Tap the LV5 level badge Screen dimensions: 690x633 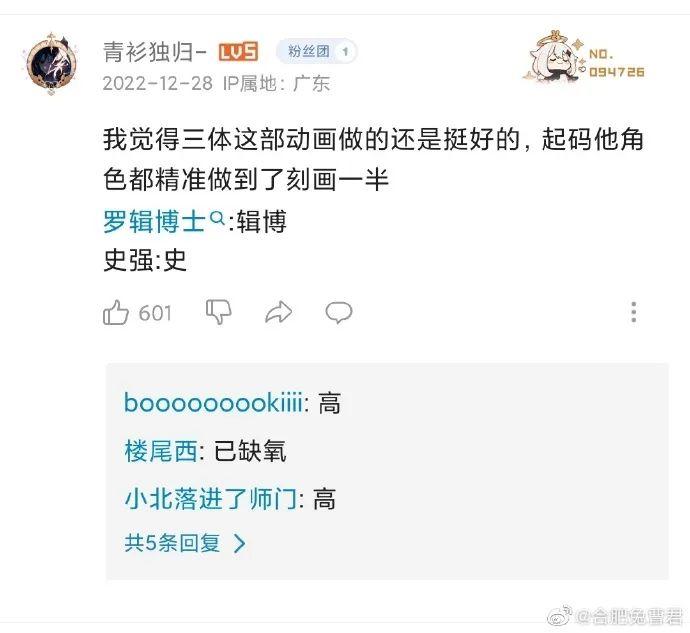238,52
